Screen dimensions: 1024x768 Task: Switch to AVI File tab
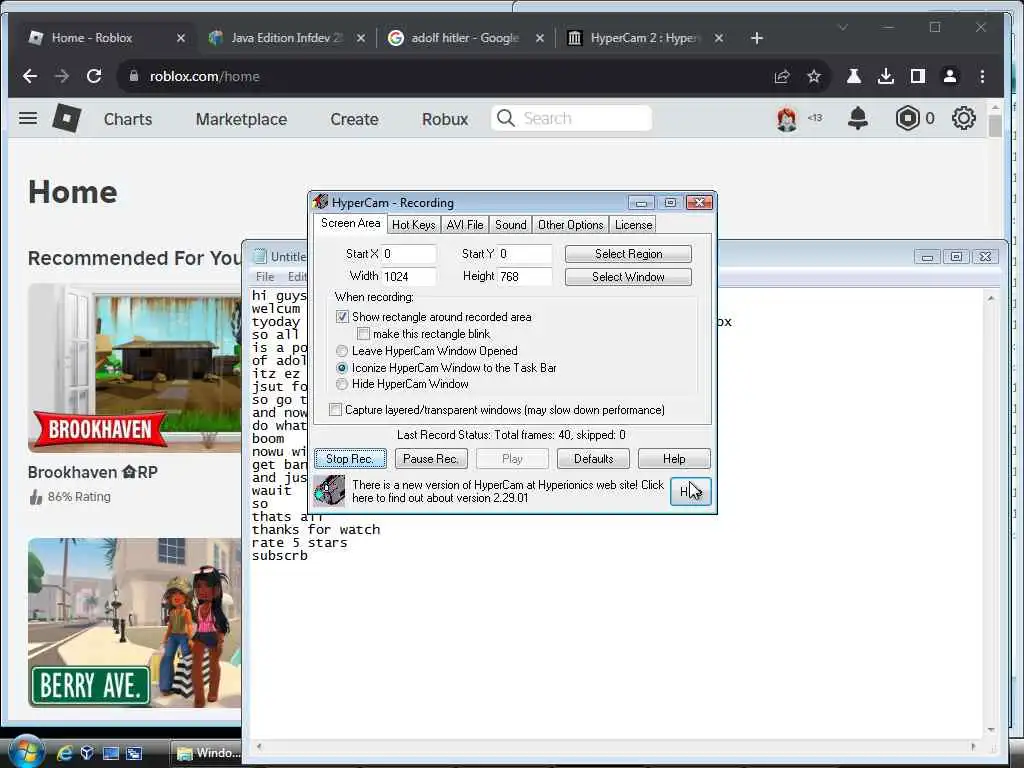click(x=465, y=225)
